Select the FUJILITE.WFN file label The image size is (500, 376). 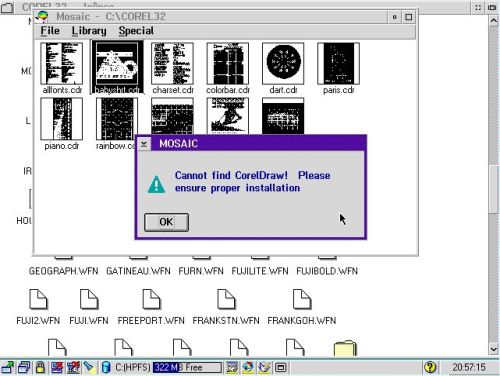click(x=260, y=271)
